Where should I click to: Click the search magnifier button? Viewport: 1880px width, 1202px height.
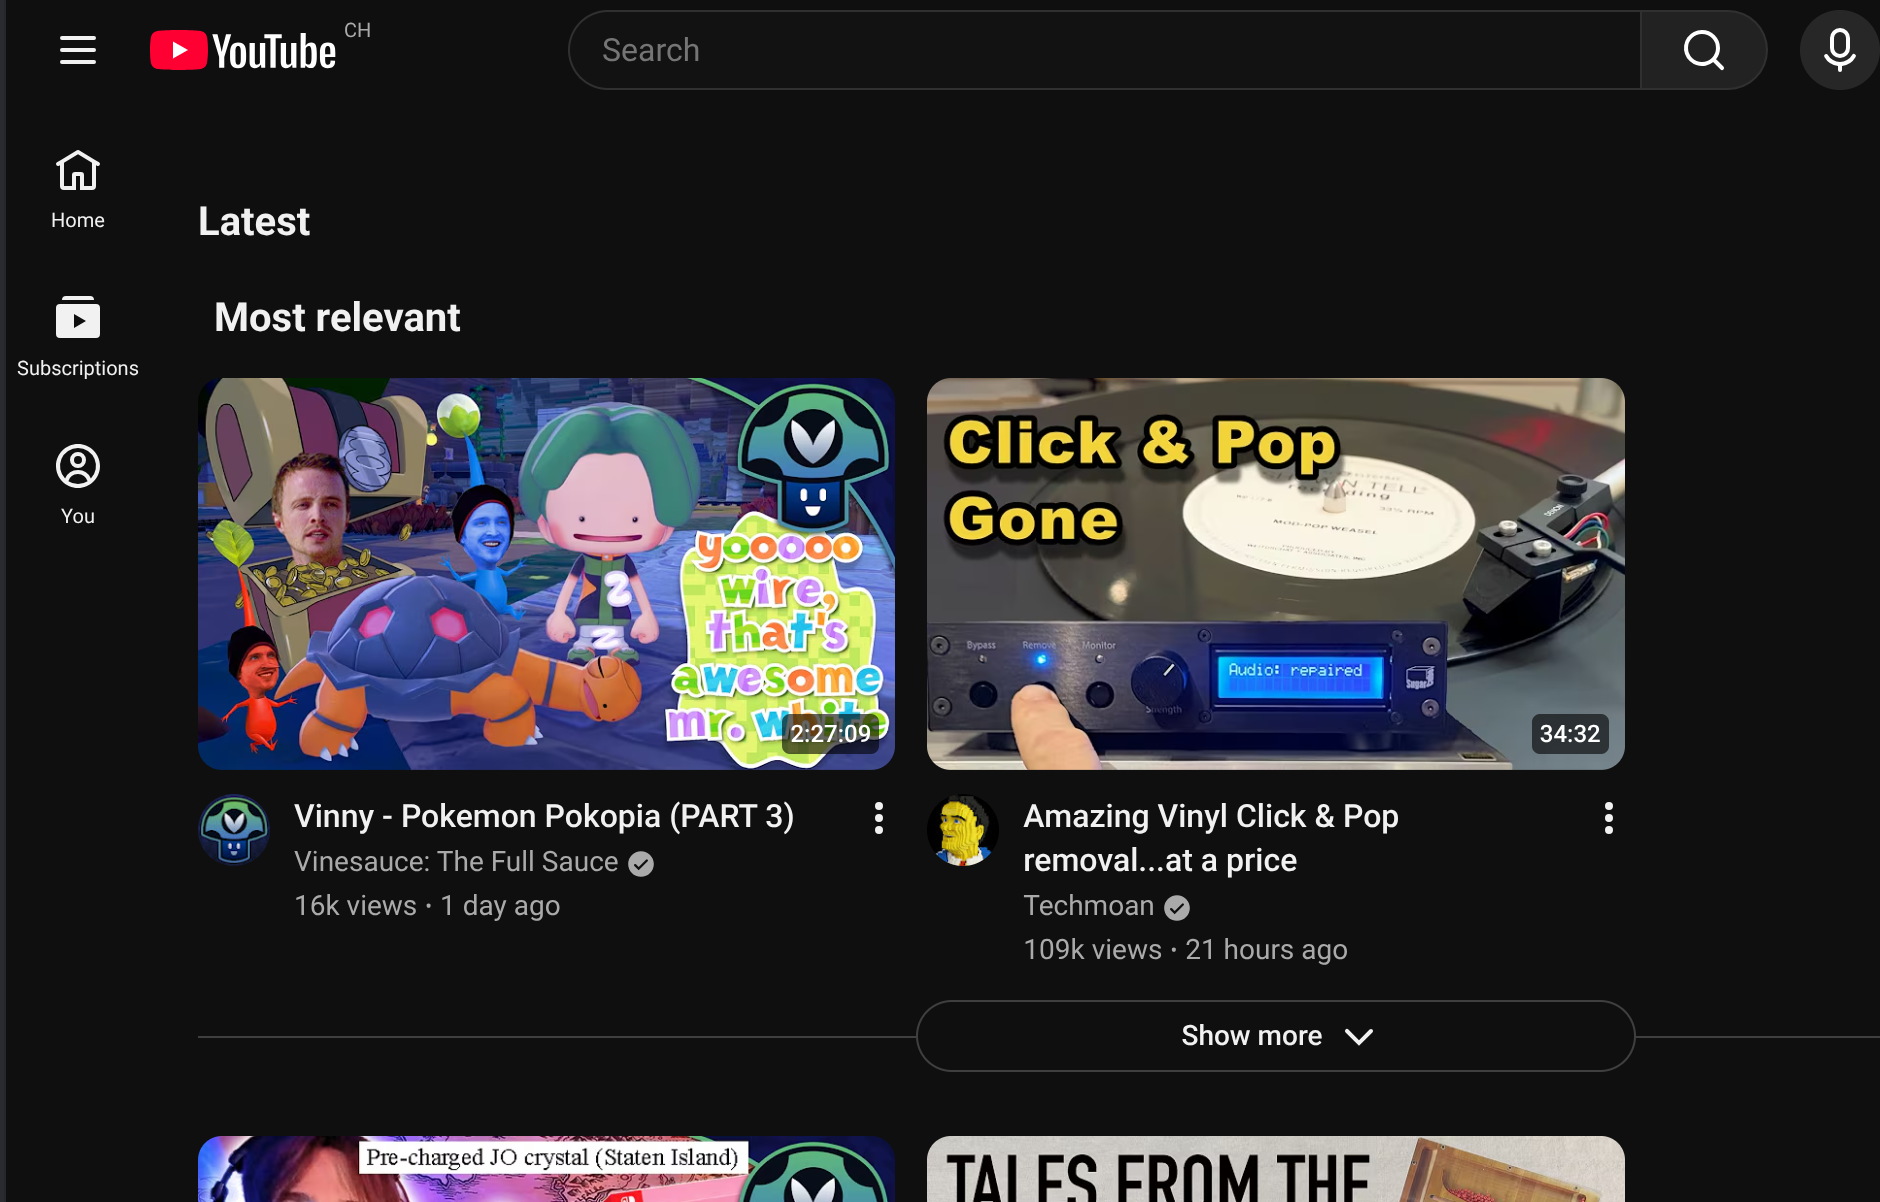[1703, 50]
